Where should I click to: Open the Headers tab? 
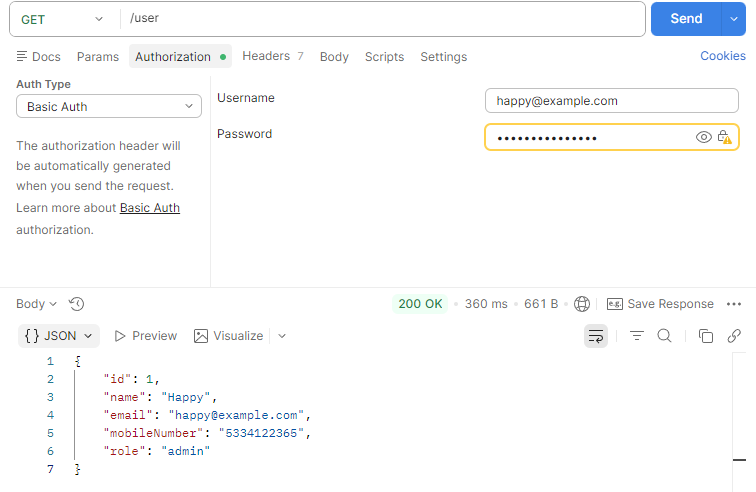point(272,56)
